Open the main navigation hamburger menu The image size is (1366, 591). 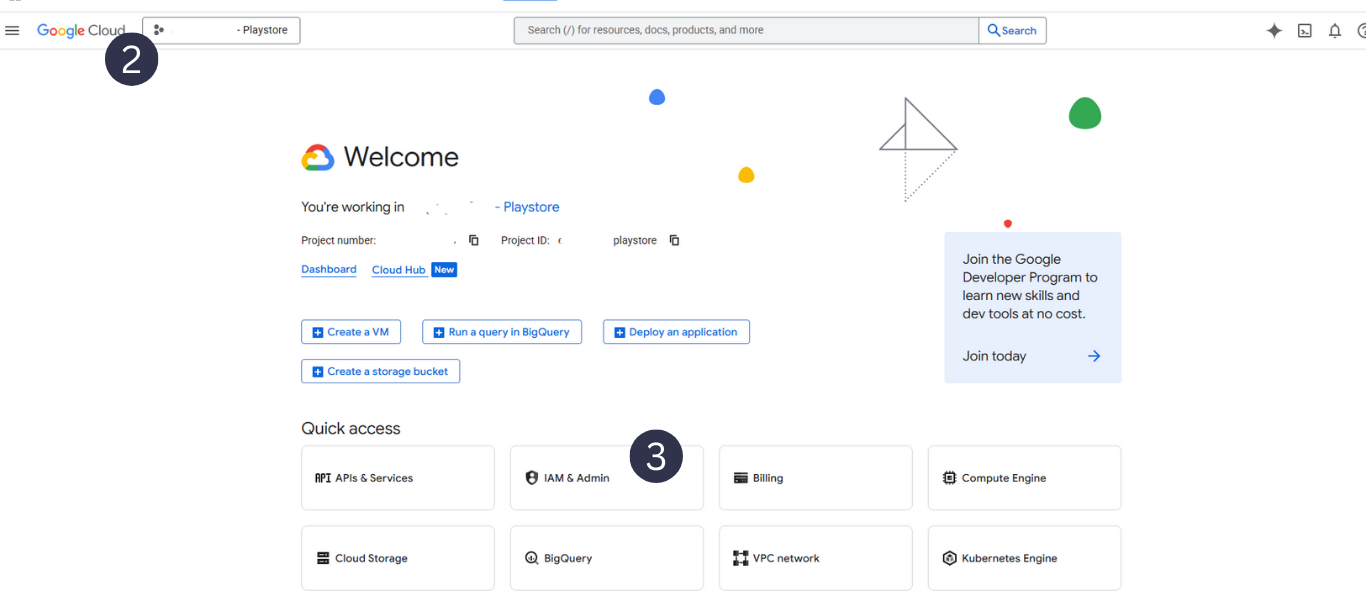click(x=12, y=31)
